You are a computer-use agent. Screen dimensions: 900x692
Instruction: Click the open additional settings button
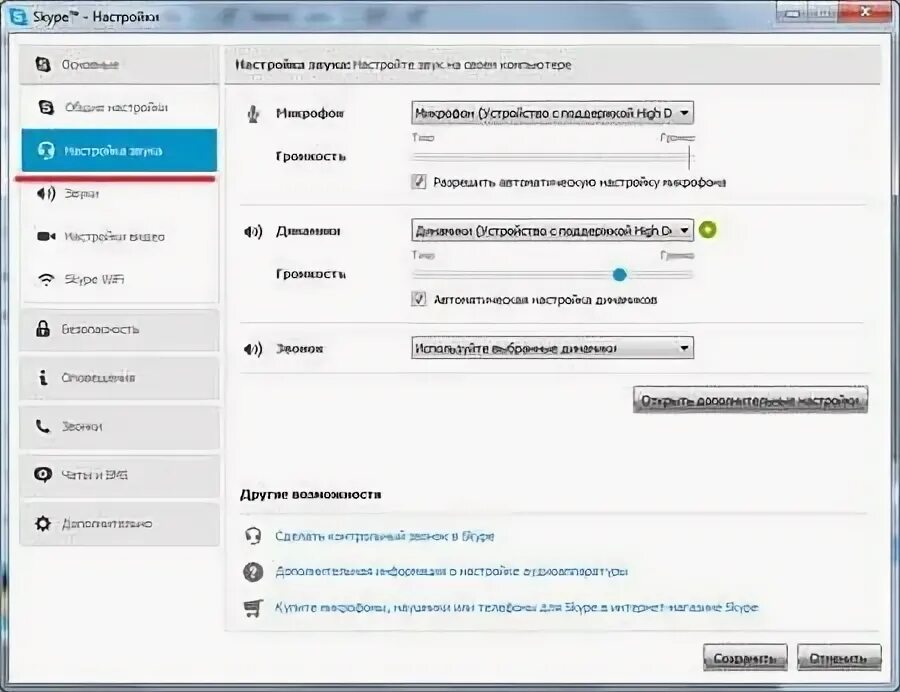tap(750, 400)
